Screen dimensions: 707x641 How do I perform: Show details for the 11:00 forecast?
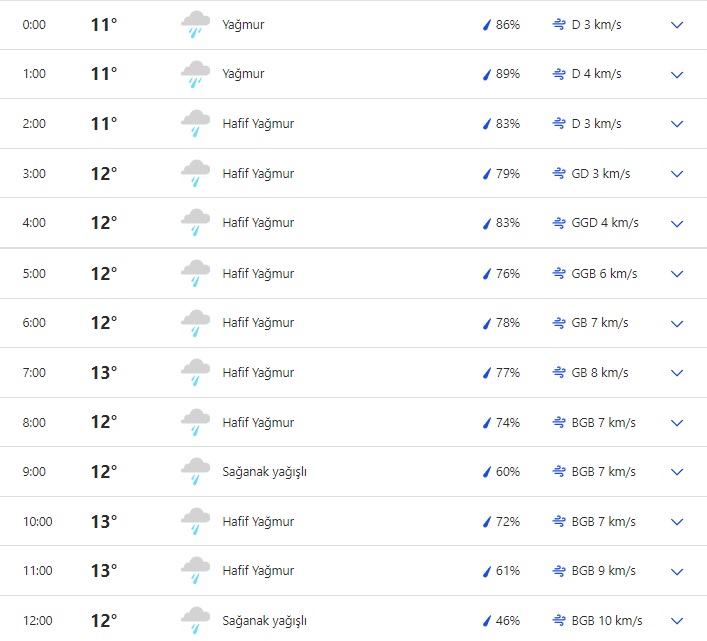677,571
